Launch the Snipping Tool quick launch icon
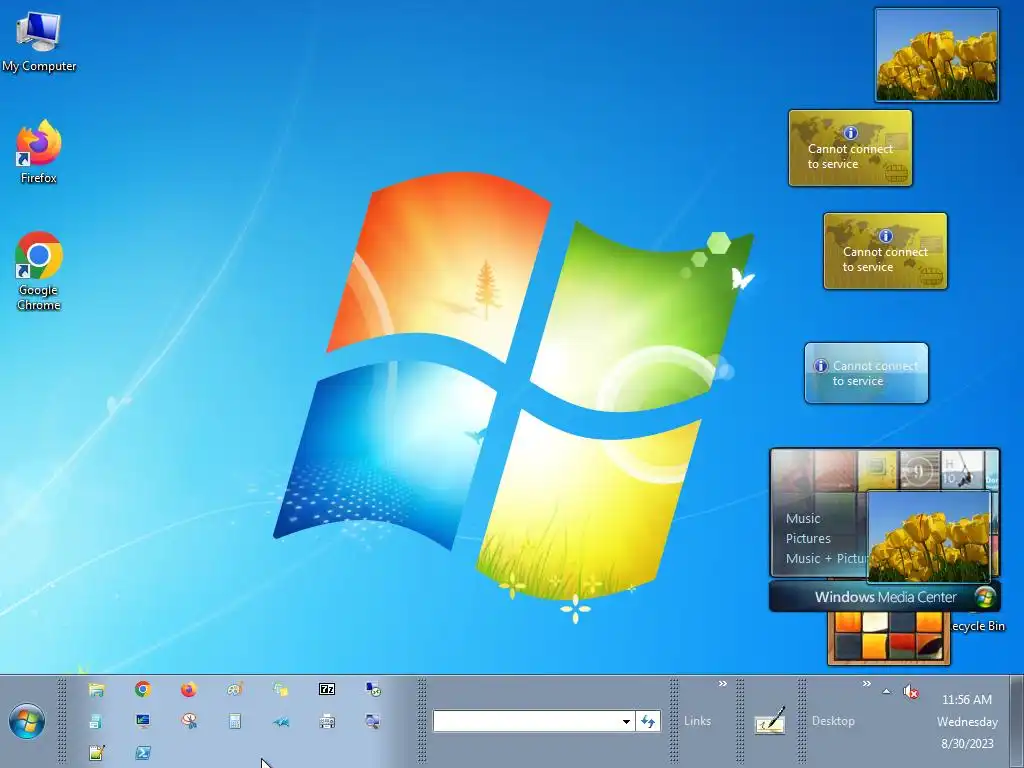Viewport: 1024px width, 768px height. coord(189,722)
